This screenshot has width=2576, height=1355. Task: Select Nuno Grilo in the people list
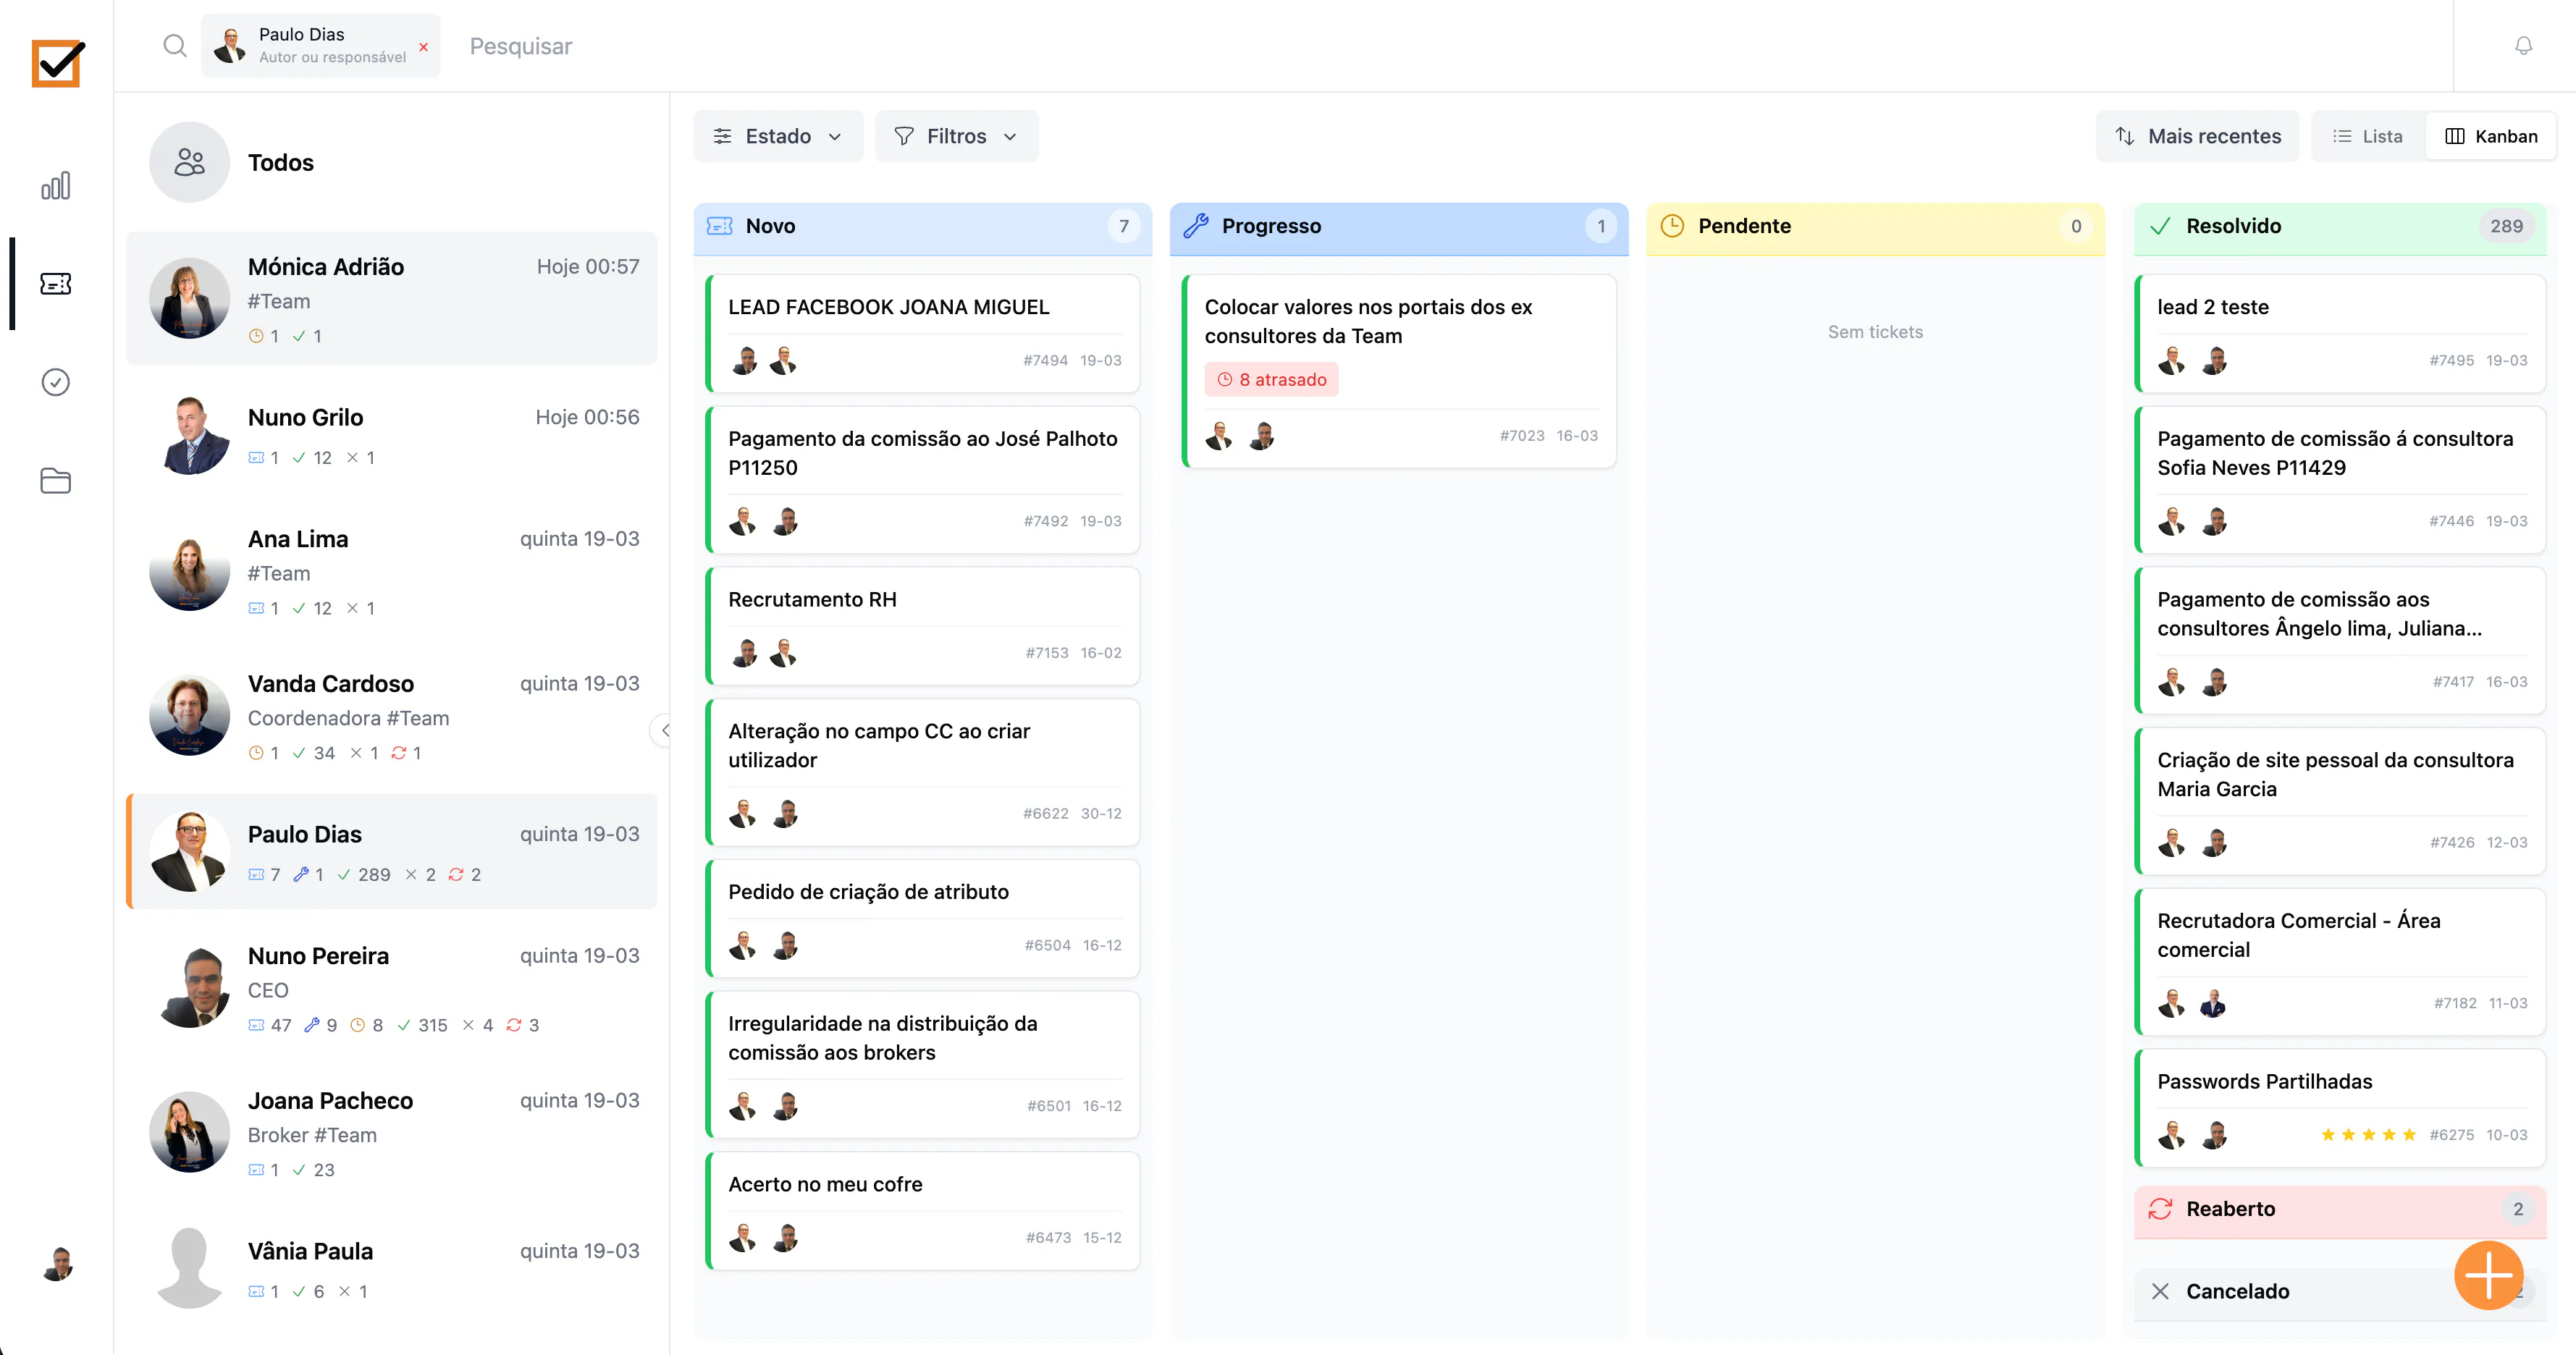click(x=391, y=435)
